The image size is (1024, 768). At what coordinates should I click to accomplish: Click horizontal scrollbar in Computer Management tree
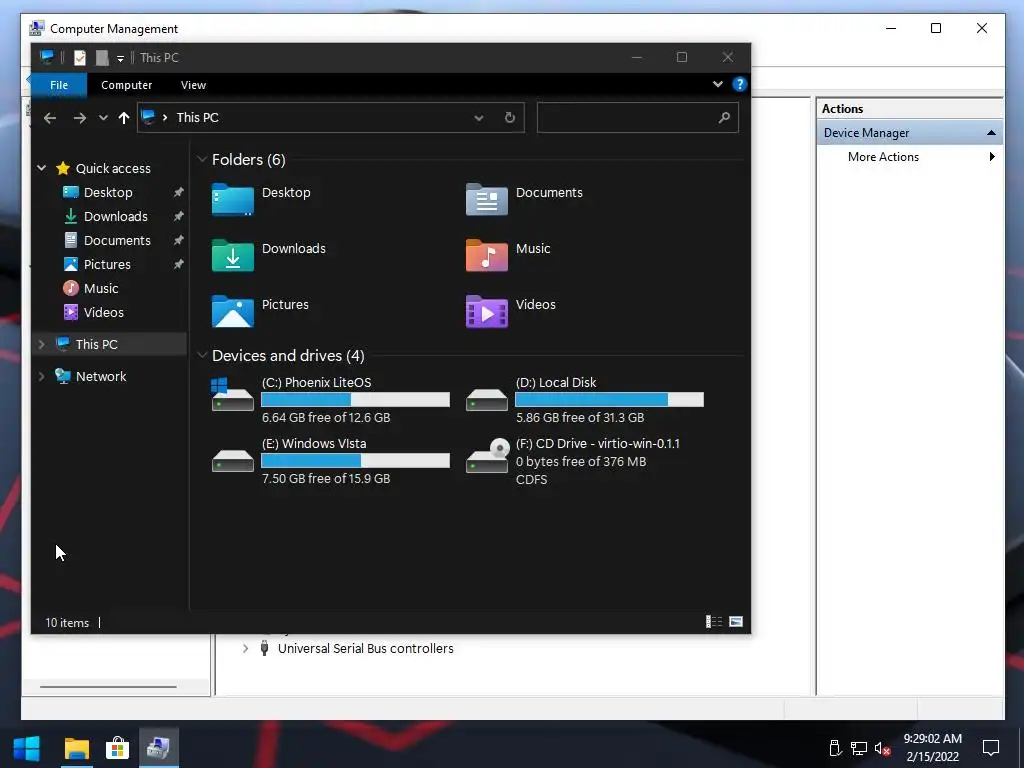[x=108, y=686]
